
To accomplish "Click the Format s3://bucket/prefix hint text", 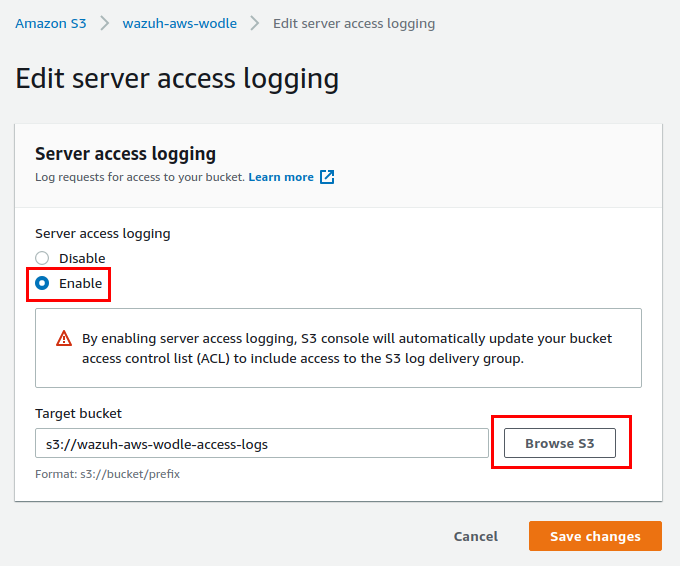I will (x=108, y=474).
